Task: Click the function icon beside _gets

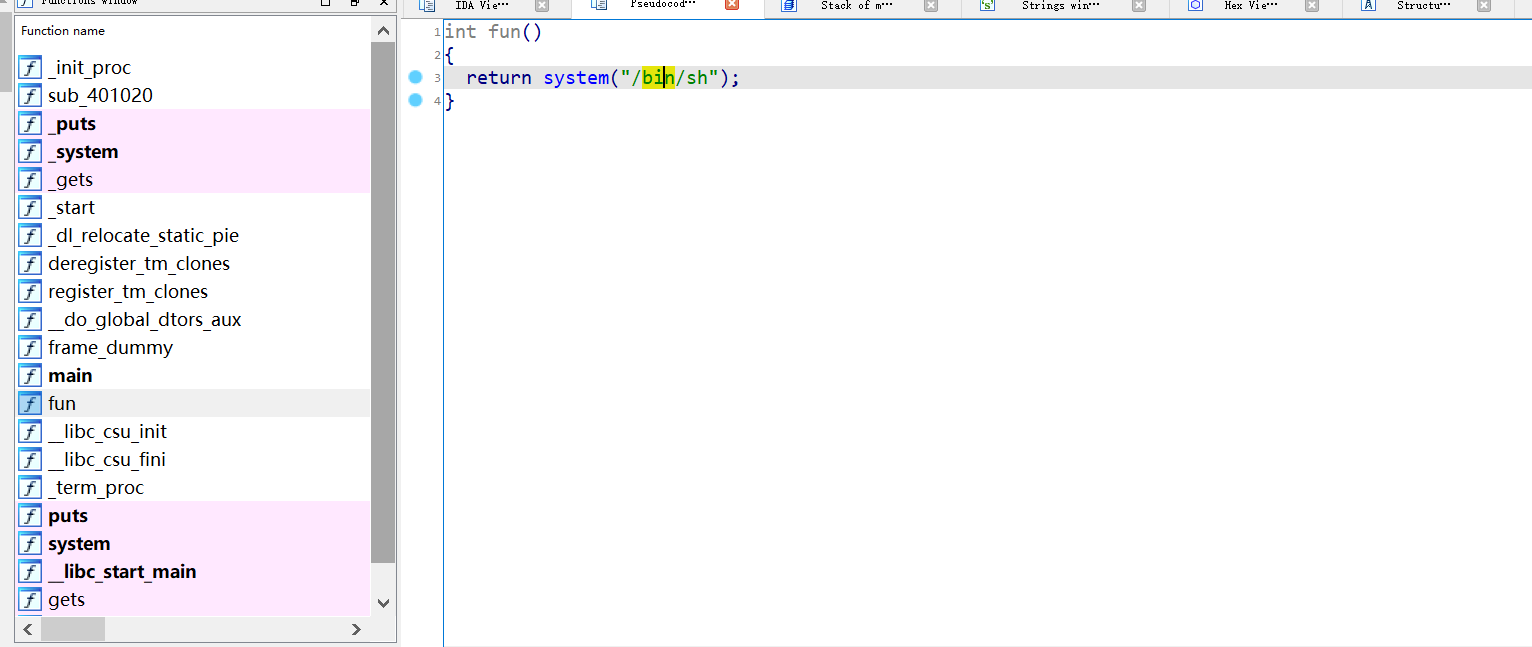Action: tap(31, 179)
